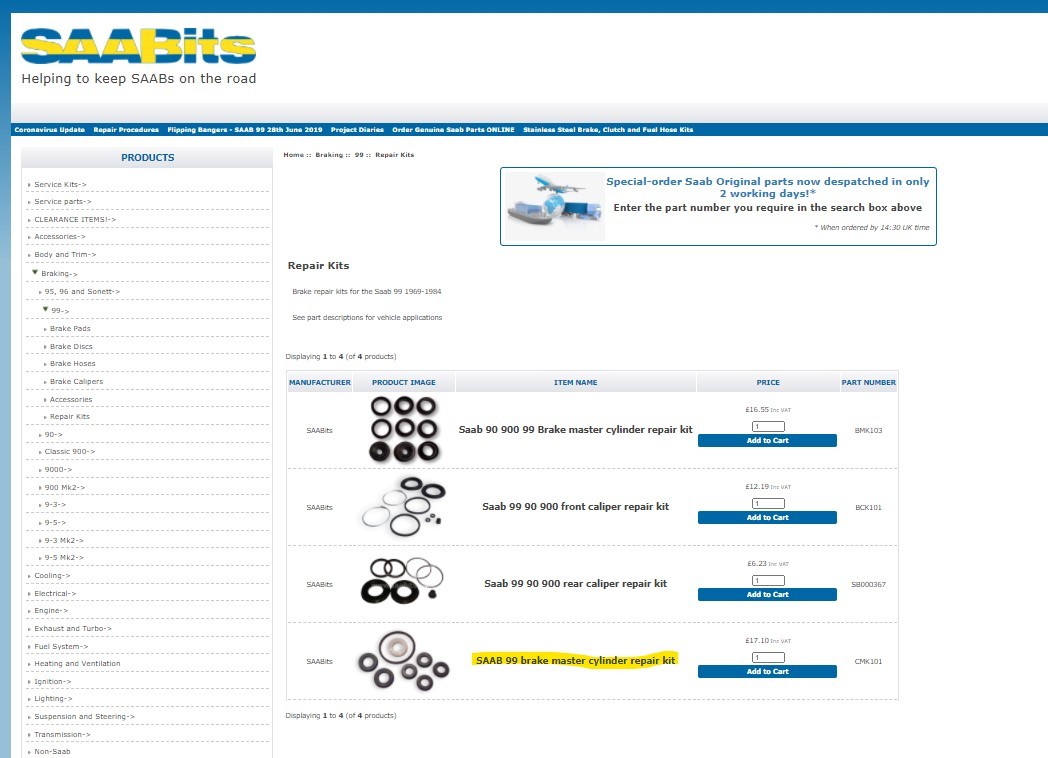The width and height of the screenshot is (1048, 758).
Task: Expand Body and Trim category
Action: pos(65,255)
